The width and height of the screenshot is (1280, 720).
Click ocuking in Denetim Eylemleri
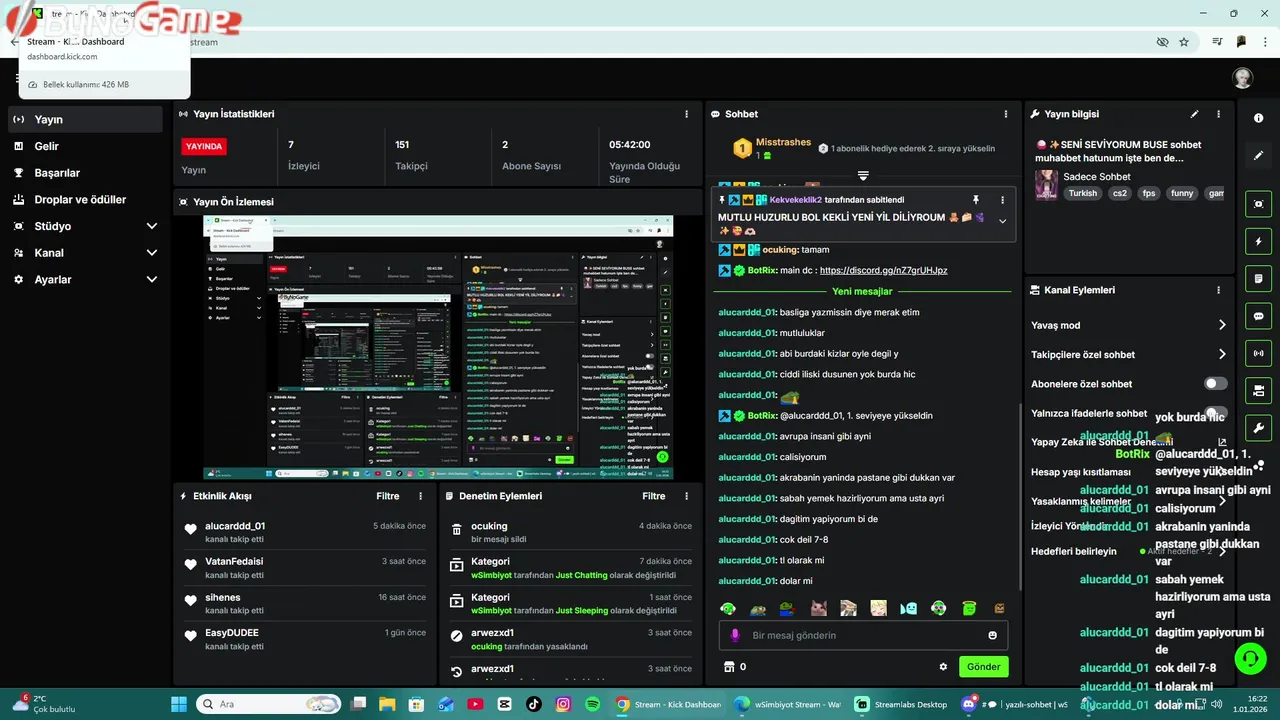(489, 526)
